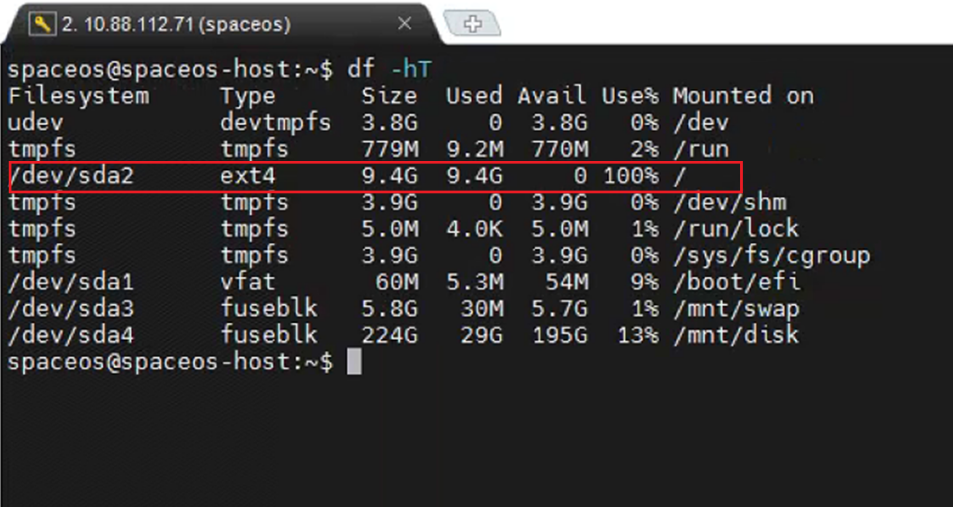Screen dimensions: 953x507
Task: Click the 224G size value
Action: [389, 335]
